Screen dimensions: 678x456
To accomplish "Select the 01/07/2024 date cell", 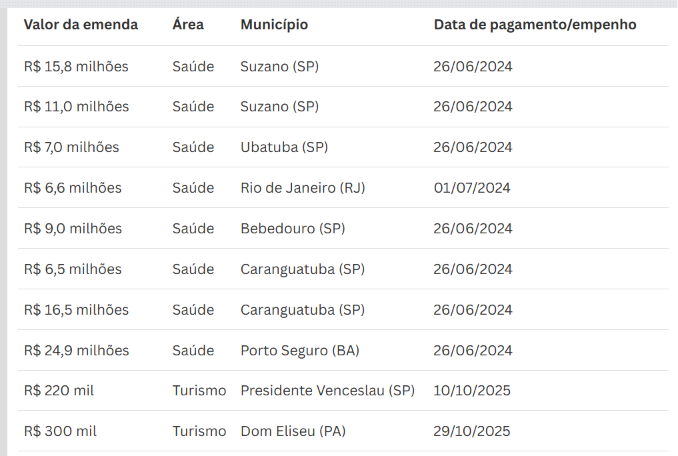I will point(472,188).
